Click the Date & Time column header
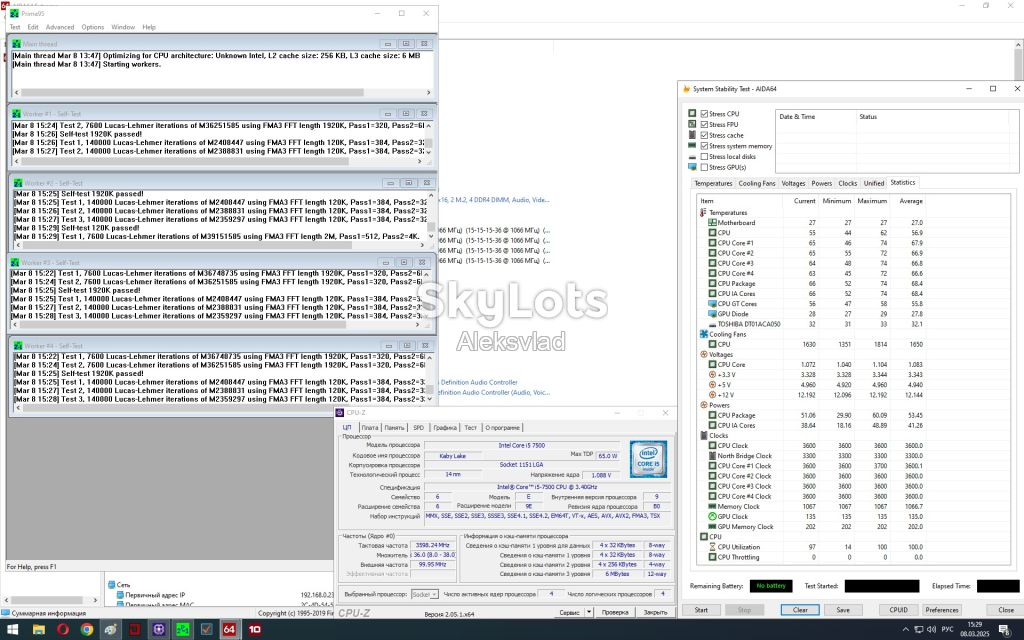This screenshot has height=640, width=1024. point(797,117)
